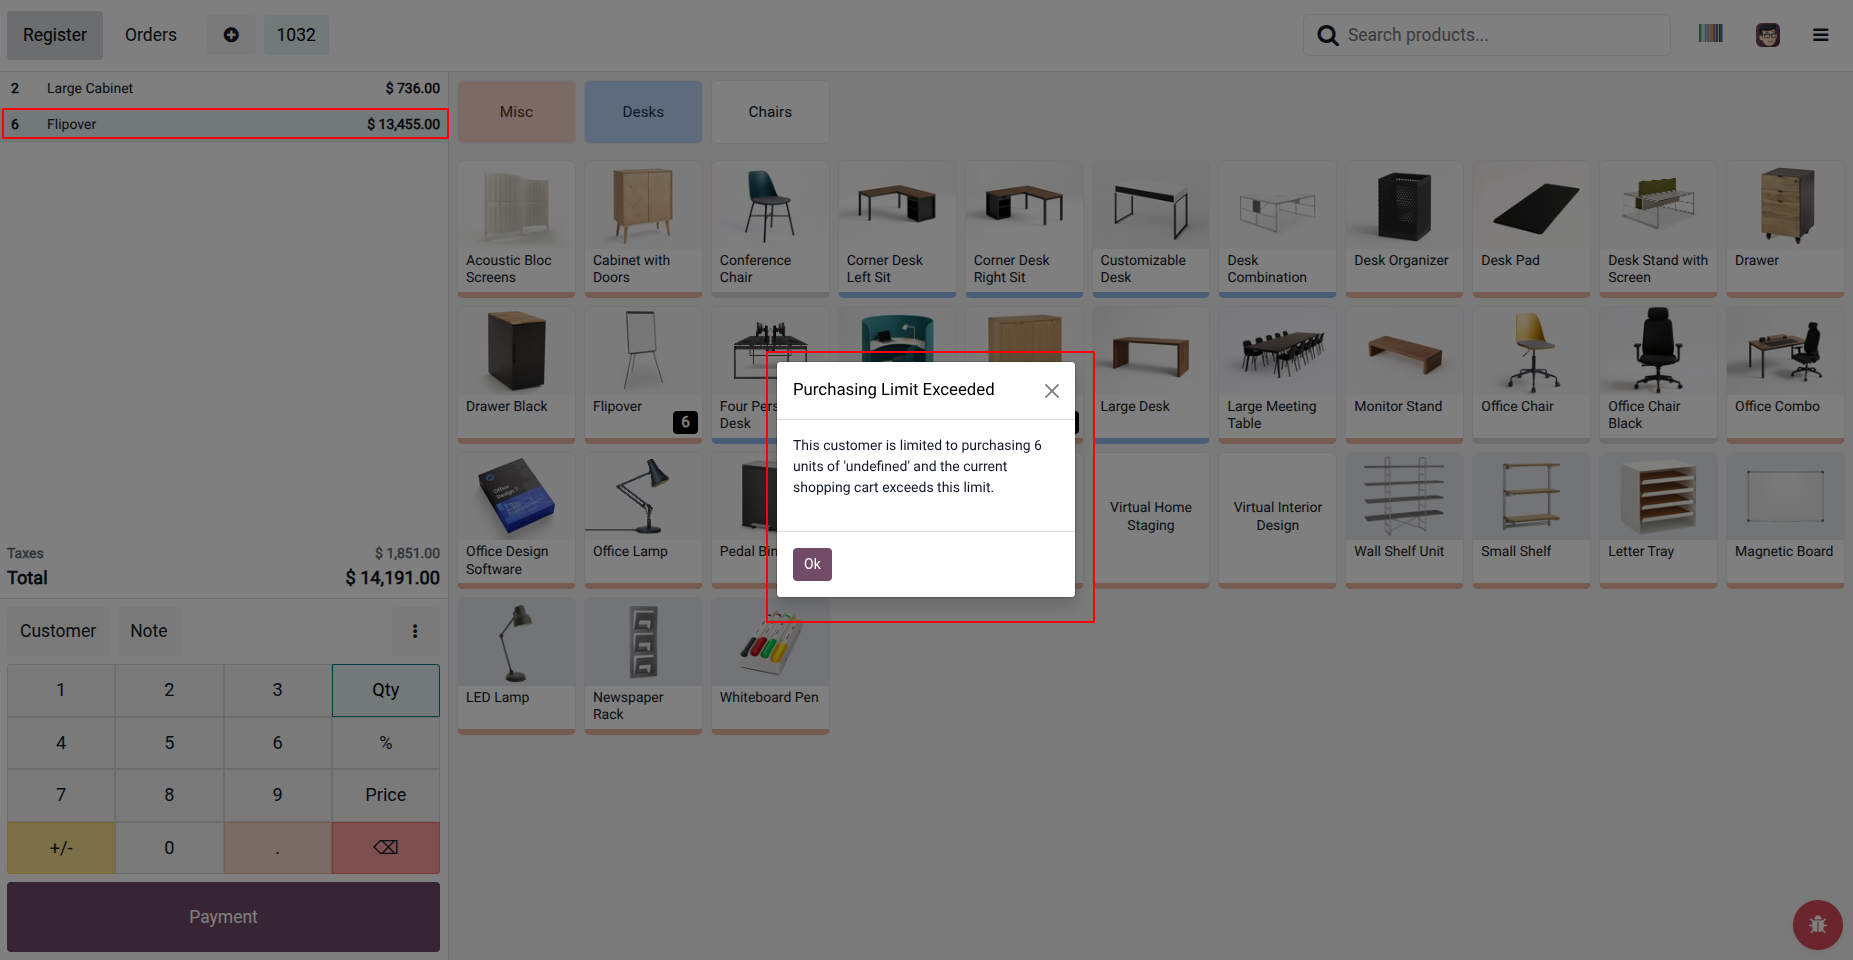Add Virtual Home Staging product

(x=1151, y=520)
